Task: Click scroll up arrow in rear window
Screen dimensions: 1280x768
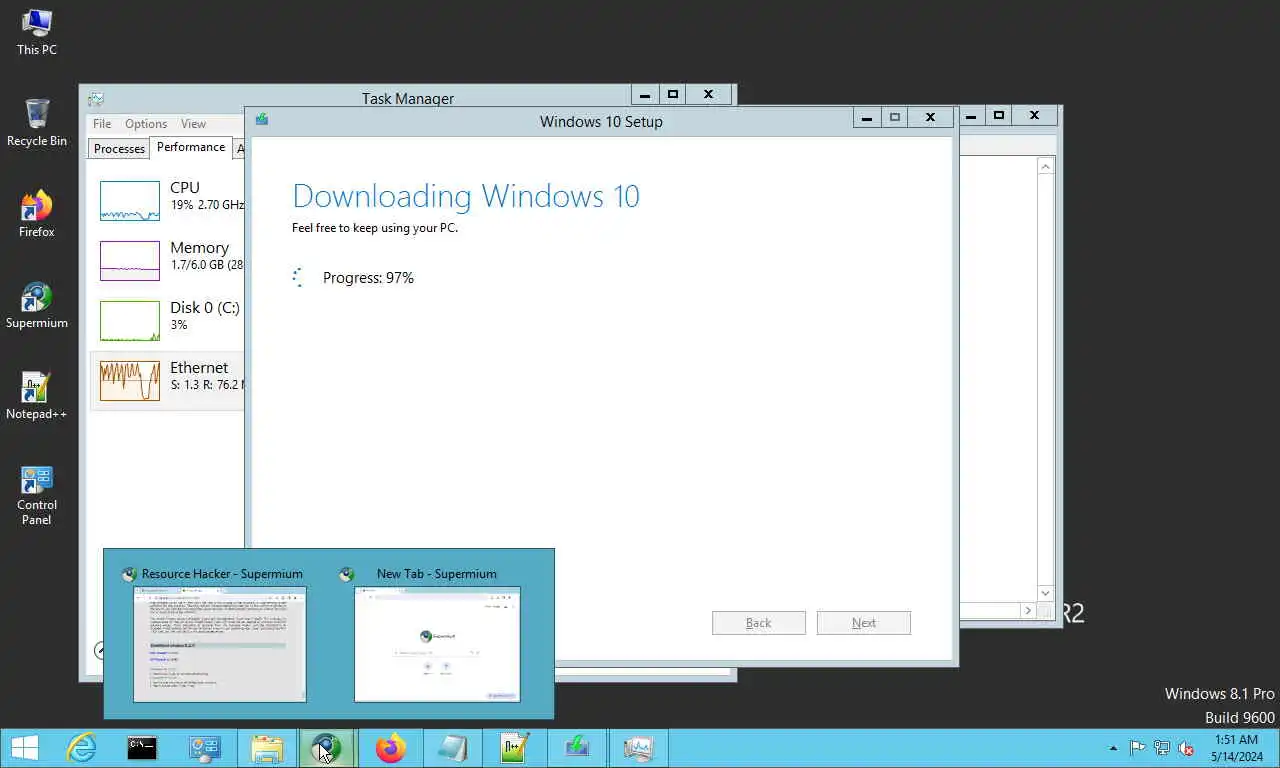Action: (1046, 167)
